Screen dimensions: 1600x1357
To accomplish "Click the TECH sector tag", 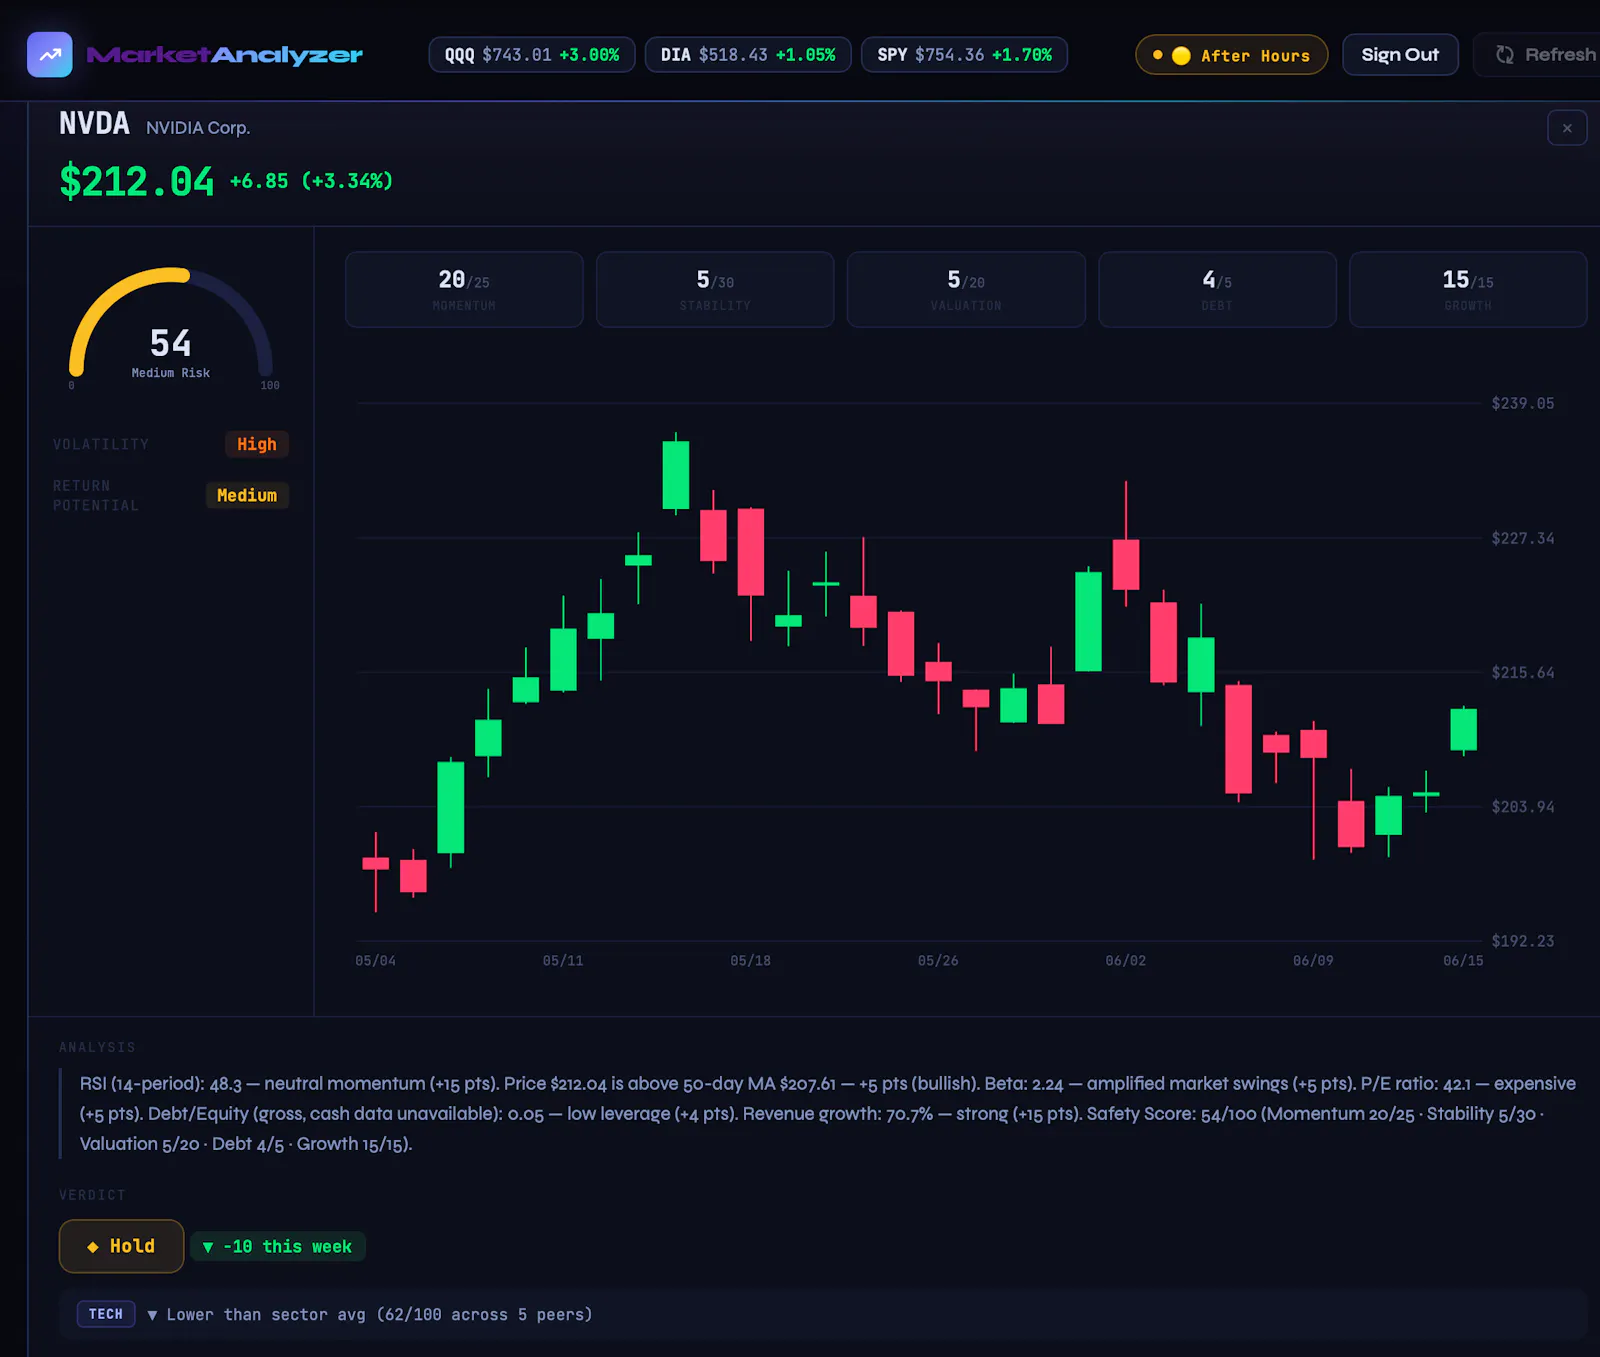I will [x=106, y=1314].
